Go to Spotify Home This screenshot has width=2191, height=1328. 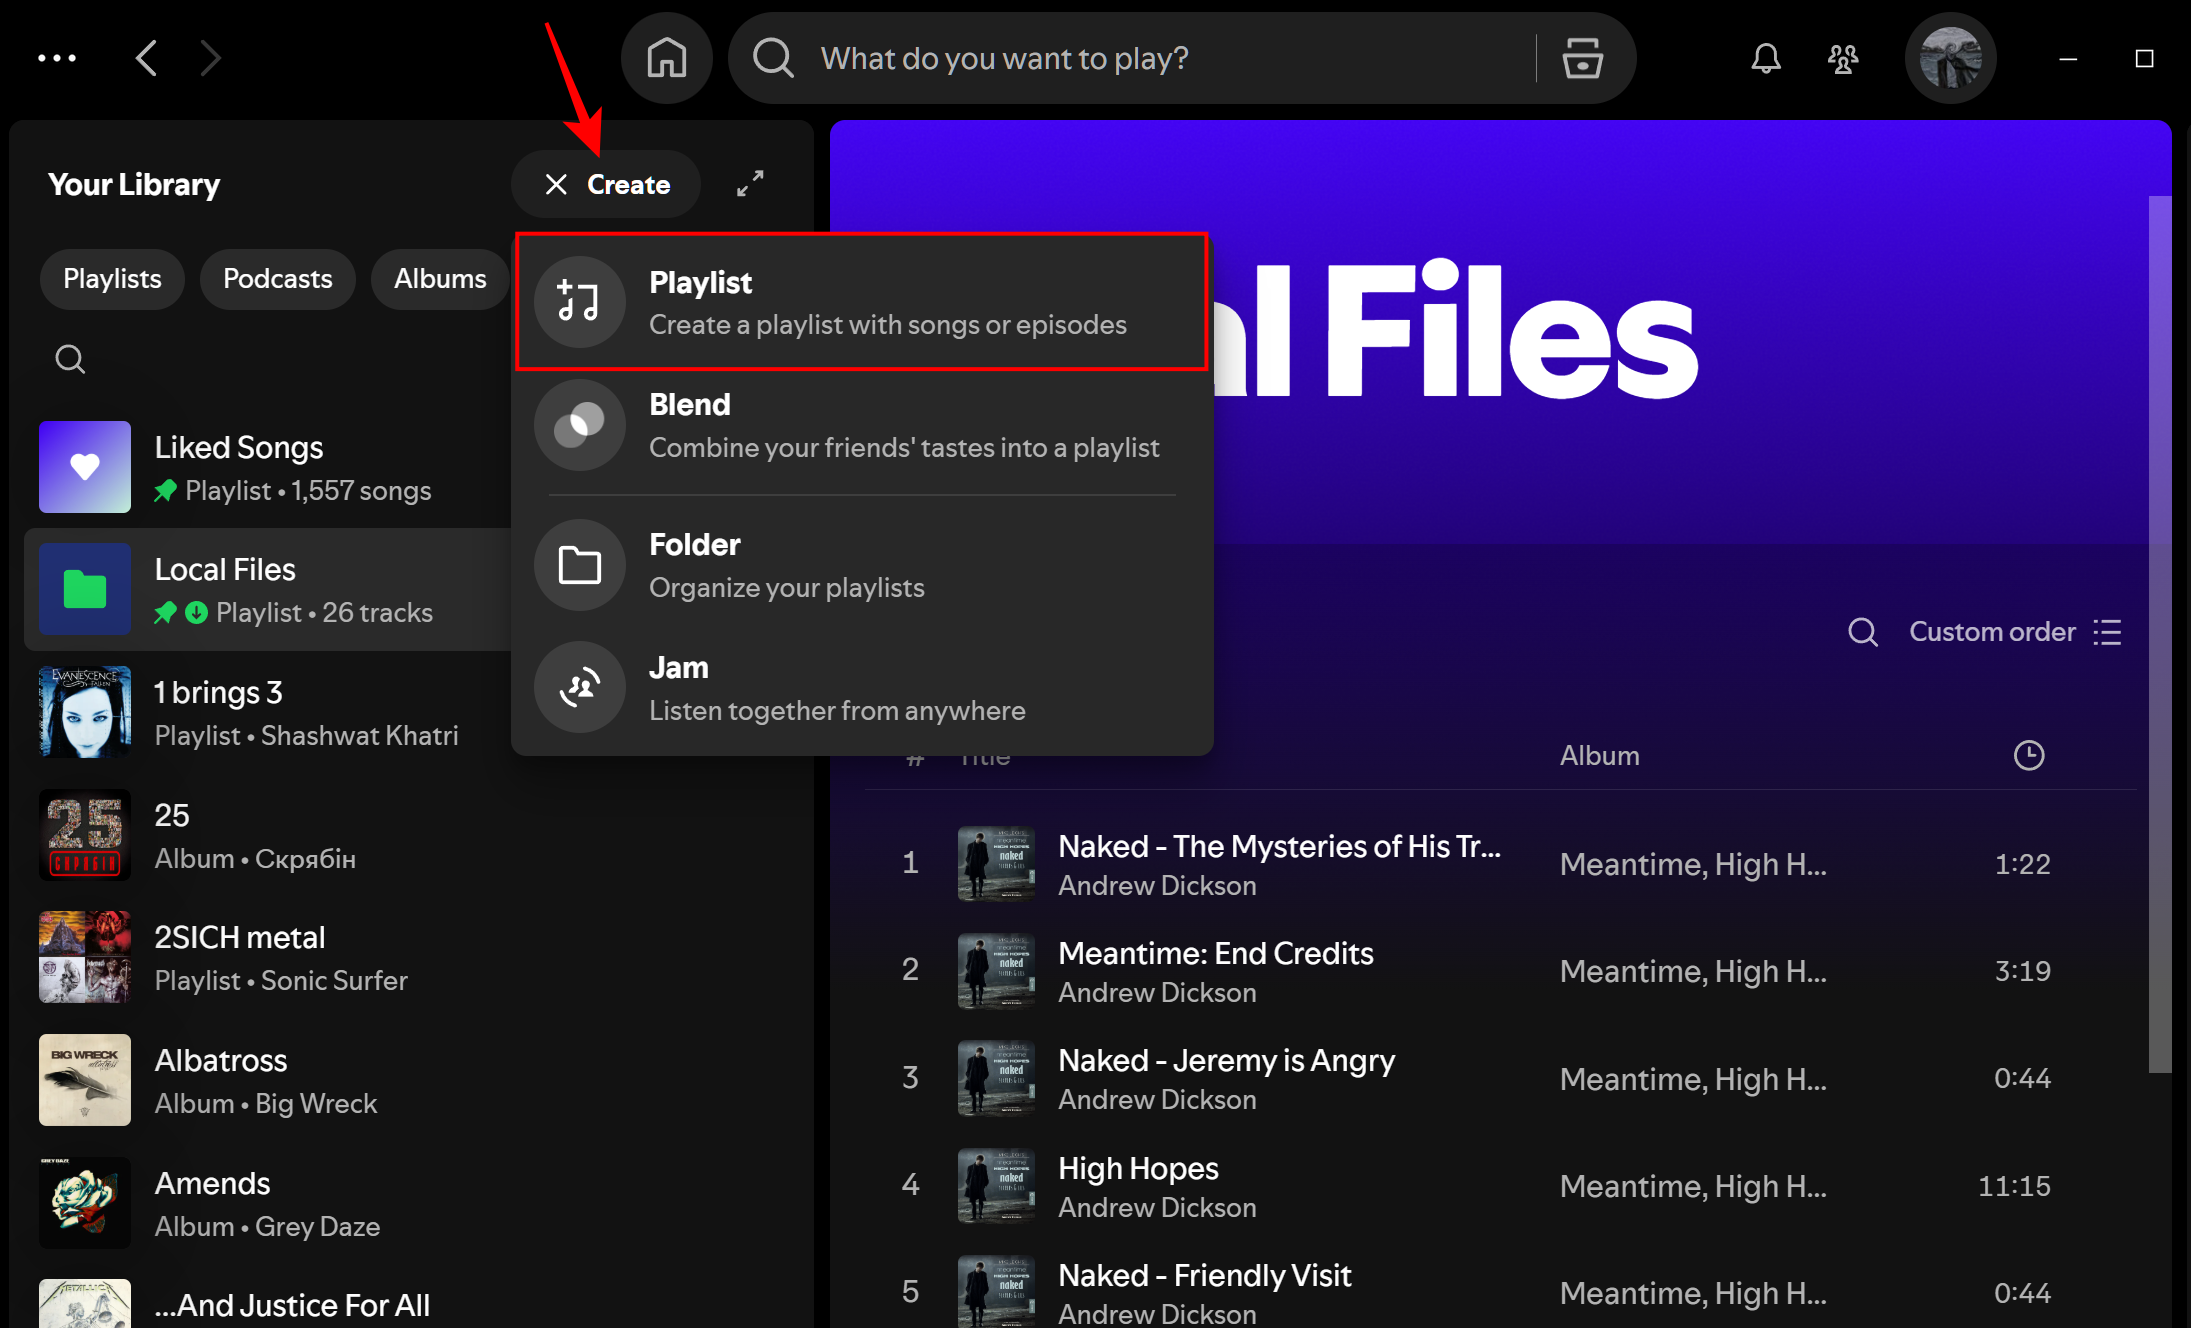click(666, 58)
